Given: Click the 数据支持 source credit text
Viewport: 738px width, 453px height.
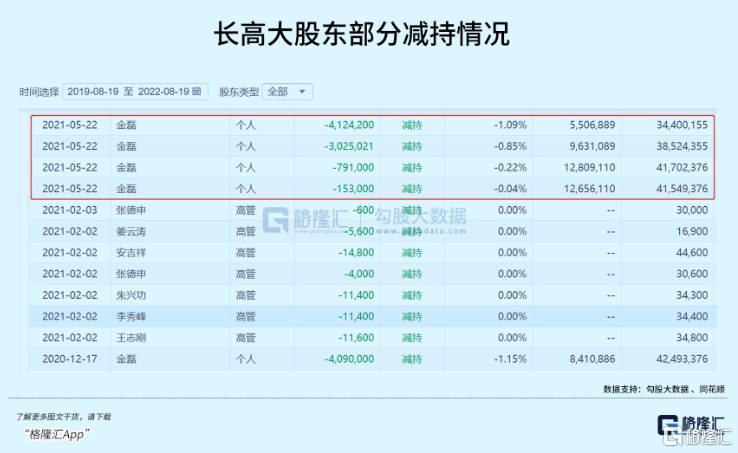Looking at the screenshot, I should click(x=664, y=389).
